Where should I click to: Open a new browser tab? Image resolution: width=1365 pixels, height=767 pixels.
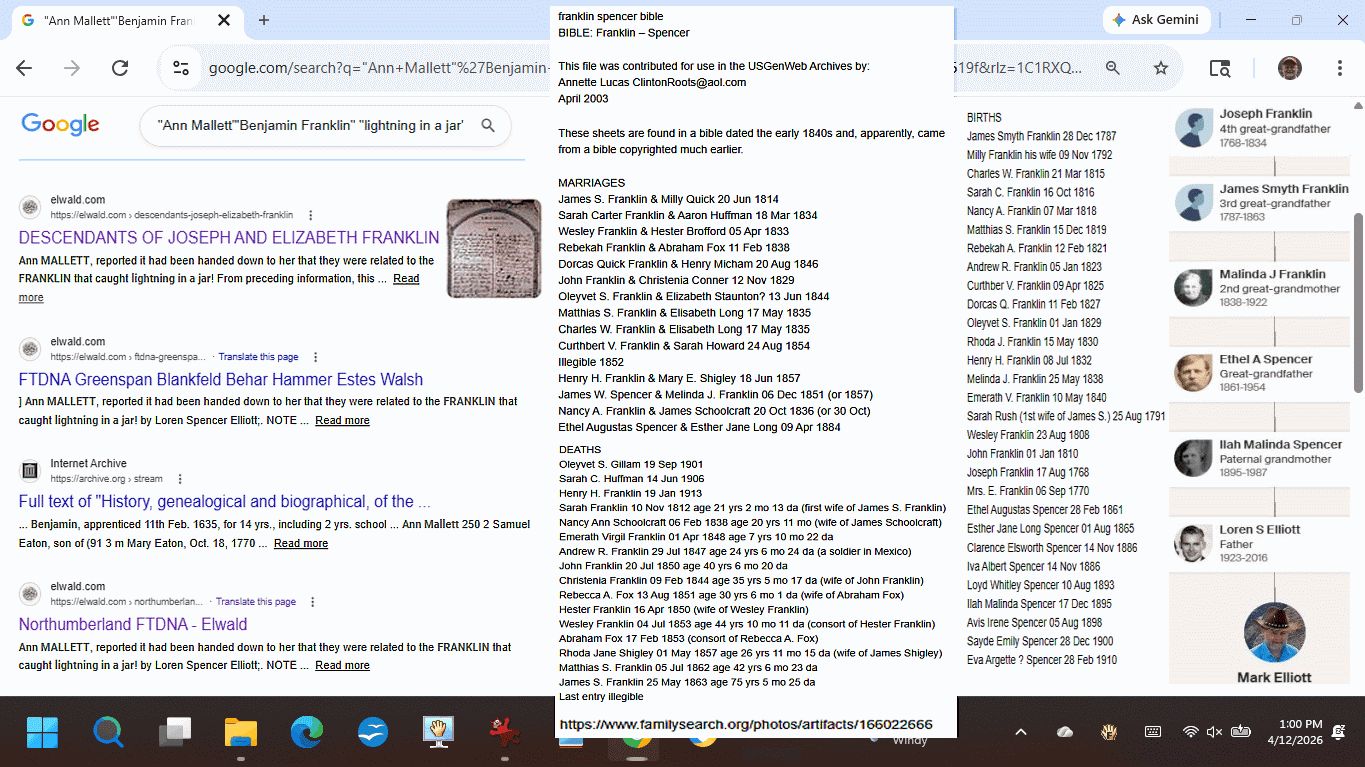pyautogui.click(x=264, y=20)
